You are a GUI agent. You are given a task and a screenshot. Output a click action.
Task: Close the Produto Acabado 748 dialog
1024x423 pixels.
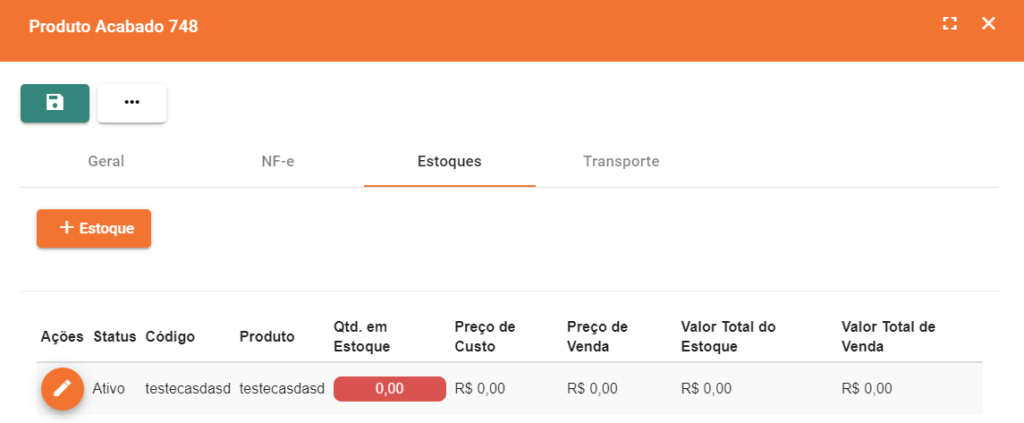click(988, 24)
